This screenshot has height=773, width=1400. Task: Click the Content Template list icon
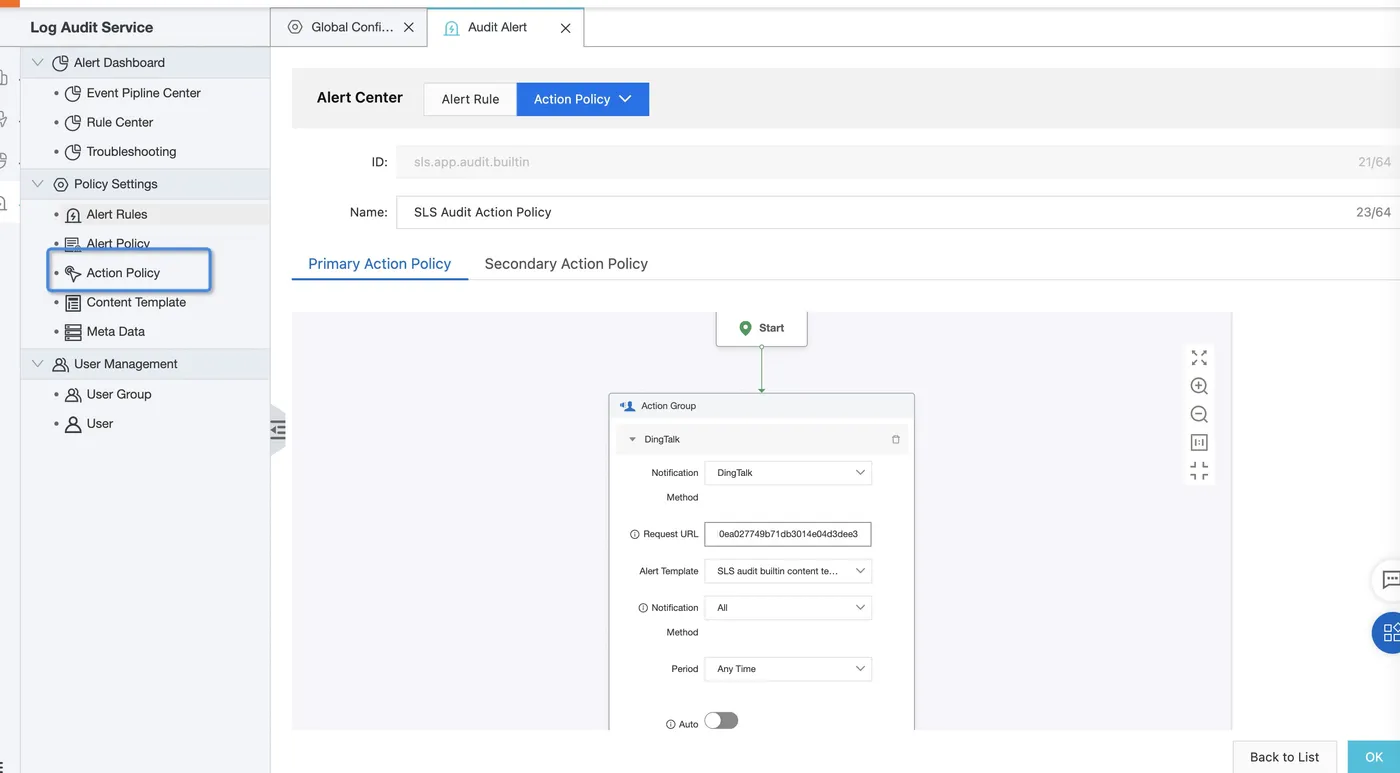click(73, 303)
